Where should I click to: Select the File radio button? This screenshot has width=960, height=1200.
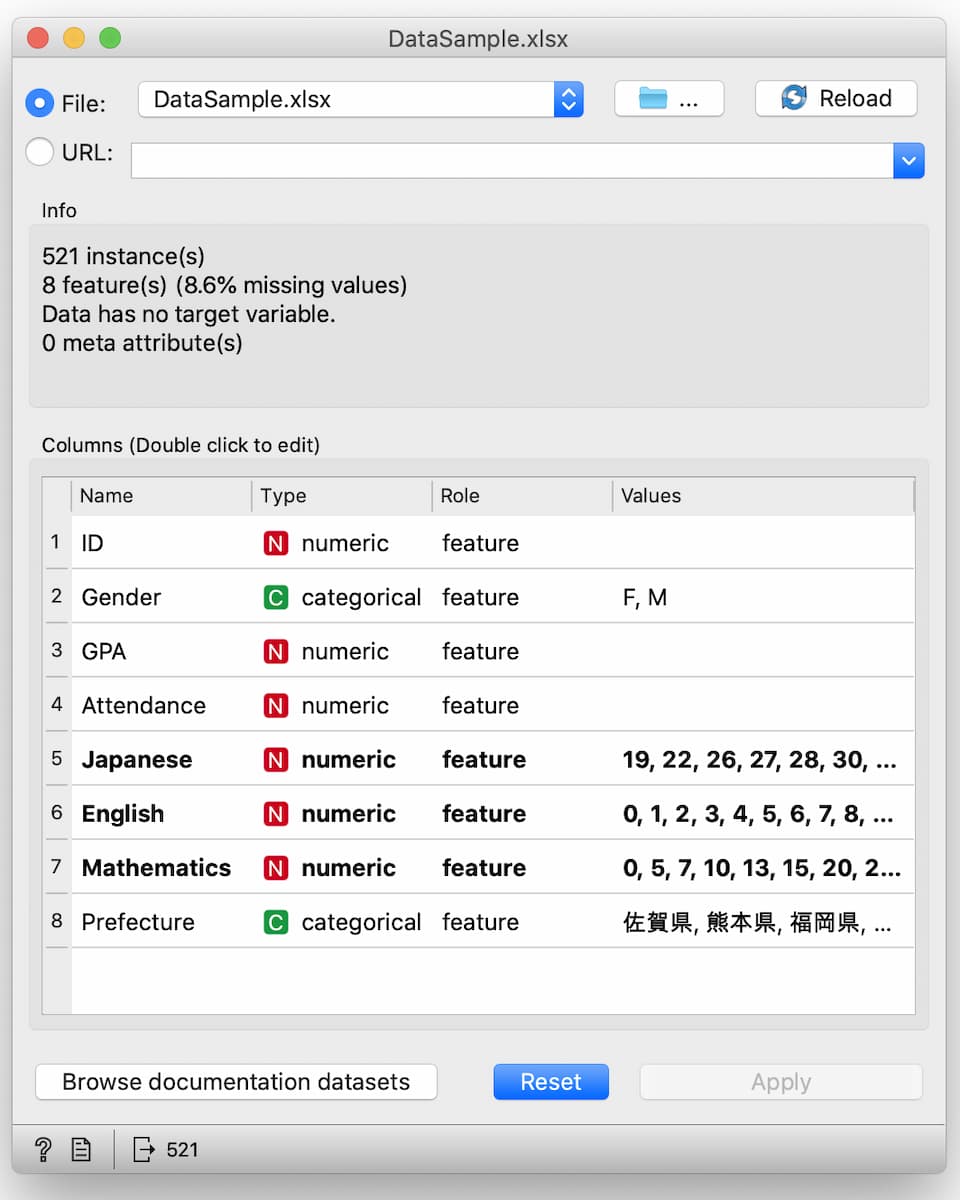tap(40, 102)
